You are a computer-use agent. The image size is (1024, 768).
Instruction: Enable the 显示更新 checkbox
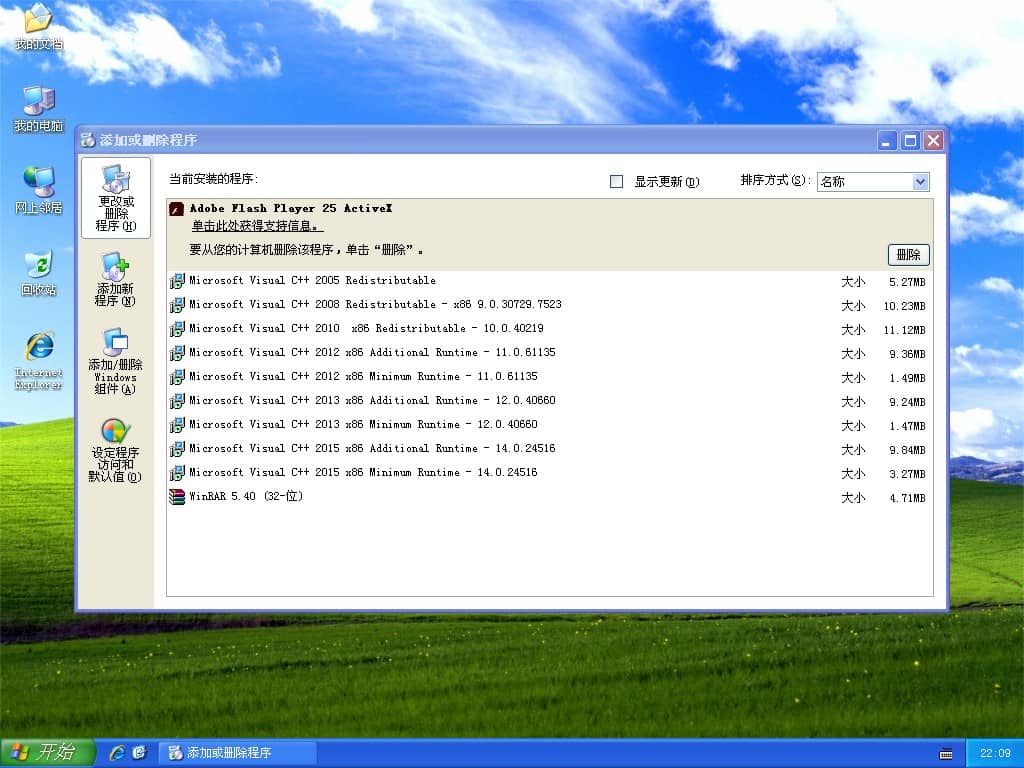pyautogui.click(x=616, y=182)
